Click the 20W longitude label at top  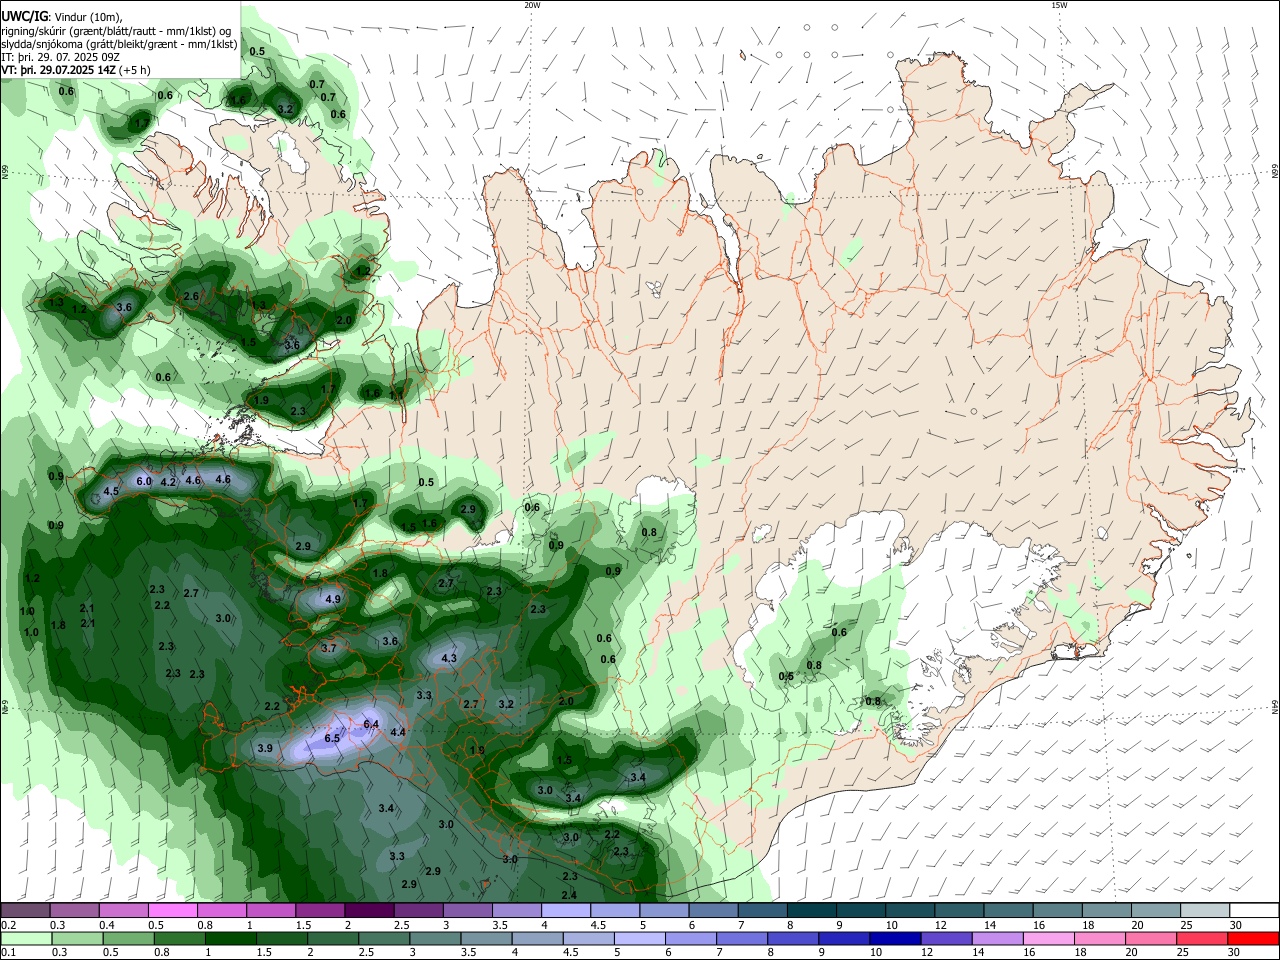tap(532, 5)
